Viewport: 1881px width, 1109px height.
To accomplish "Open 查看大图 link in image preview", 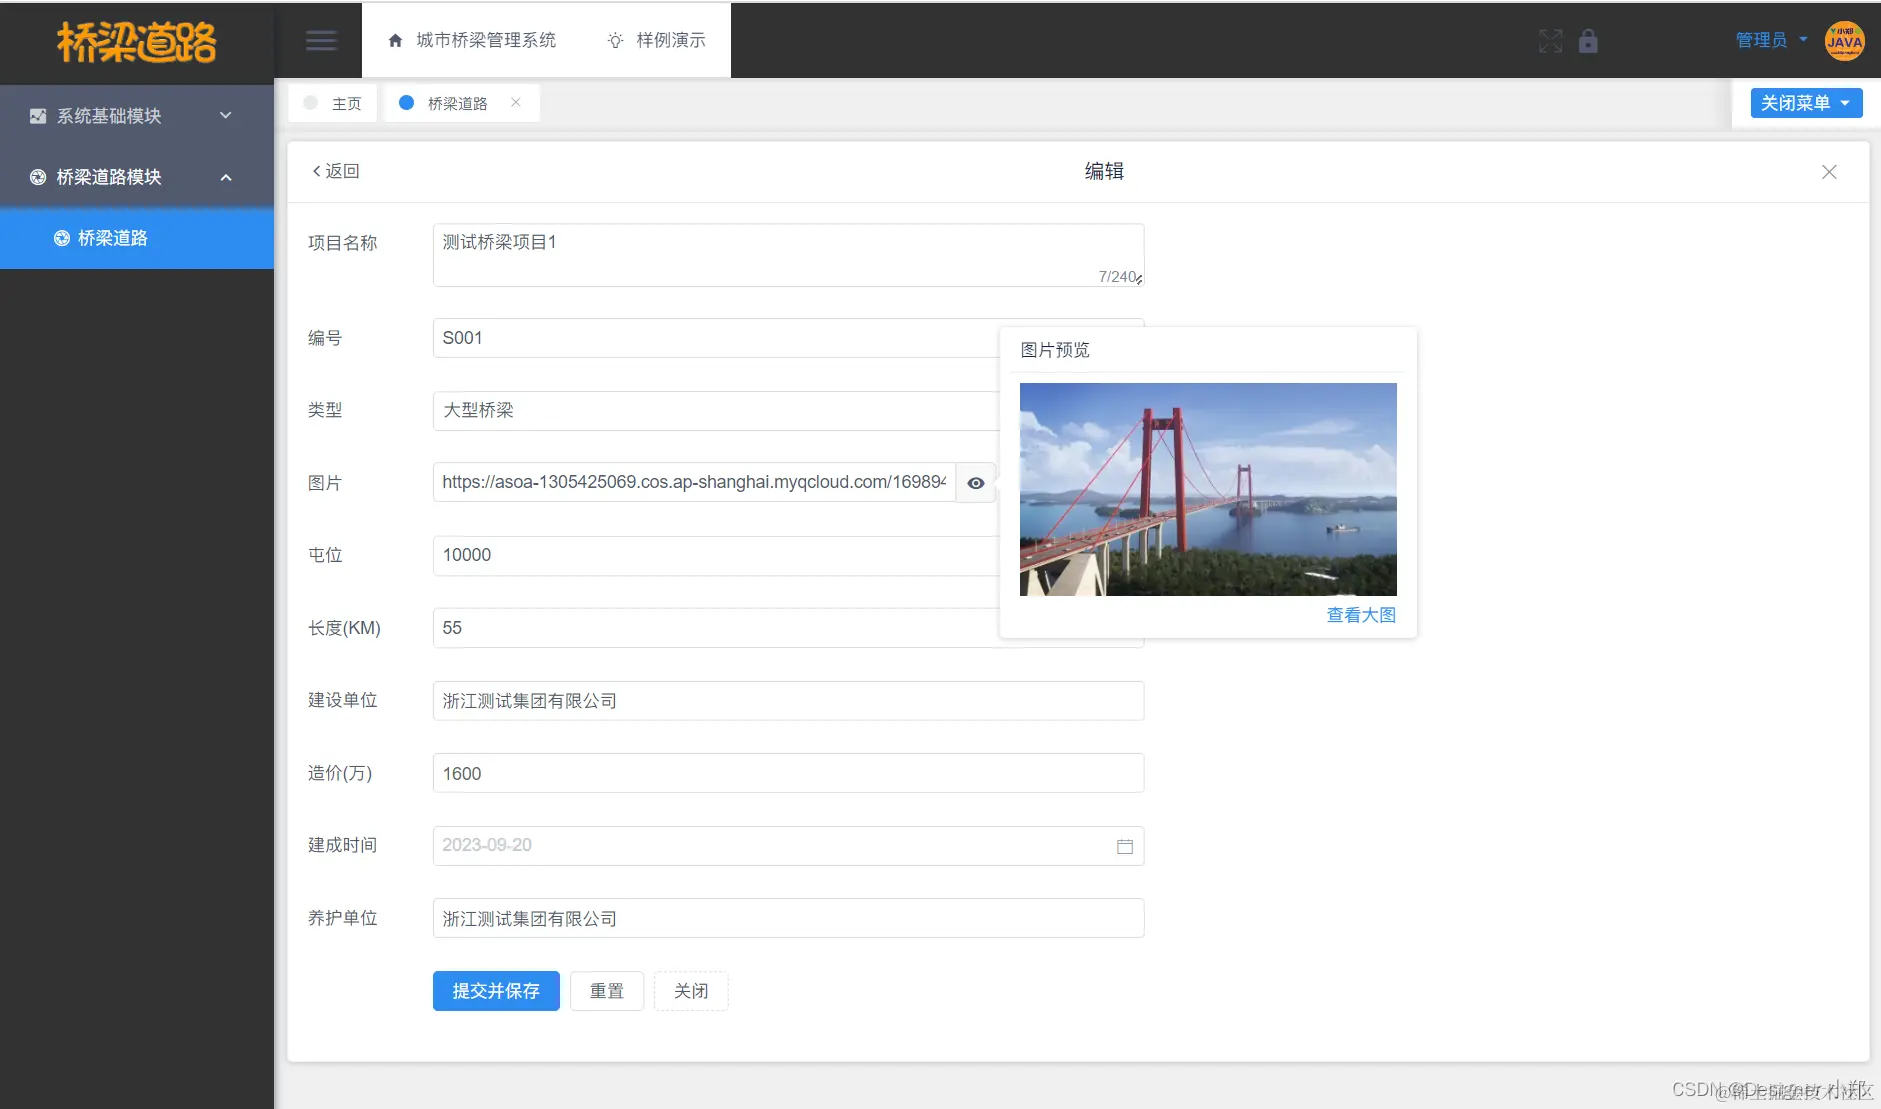I will coord(1361,615).
